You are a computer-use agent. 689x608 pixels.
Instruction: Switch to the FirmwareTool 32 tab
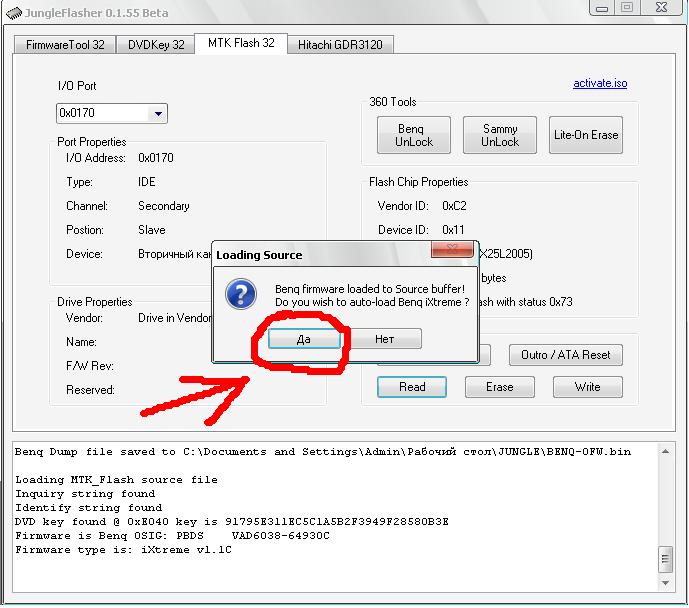(x=65, y=45)
